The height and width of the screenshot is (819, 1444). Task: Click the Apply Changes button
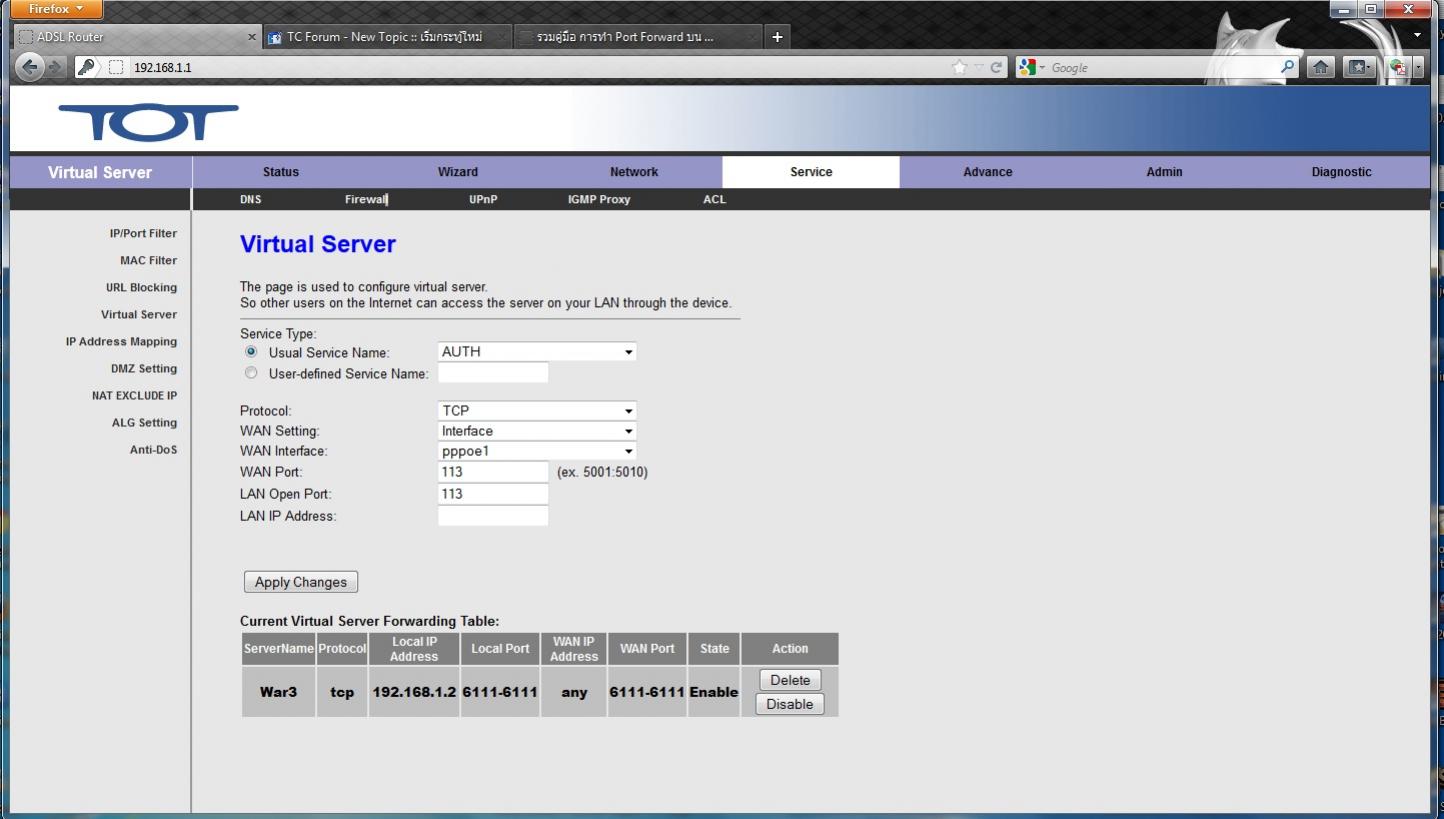click(x=300, y=582)
